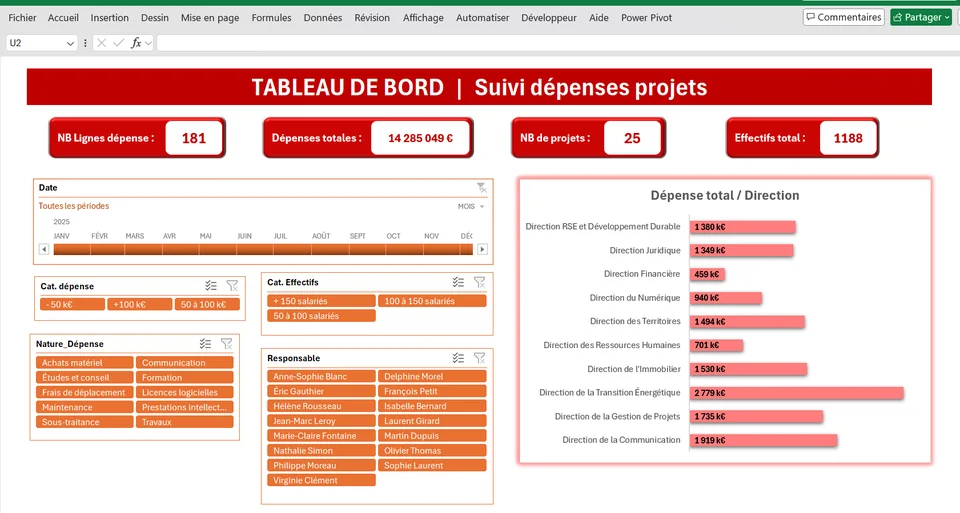Toggle multi-select on Cat. Effectifs slicer
This screenshot has width=960, height=513.
pos(459,282)
